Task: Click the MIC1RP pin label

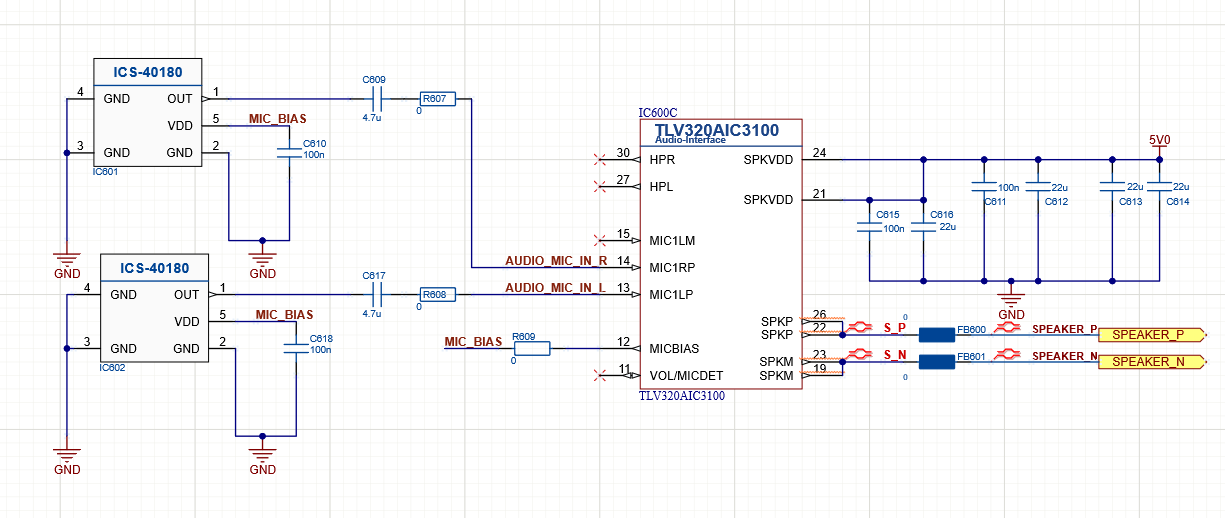Action: [x=672, y=268]
